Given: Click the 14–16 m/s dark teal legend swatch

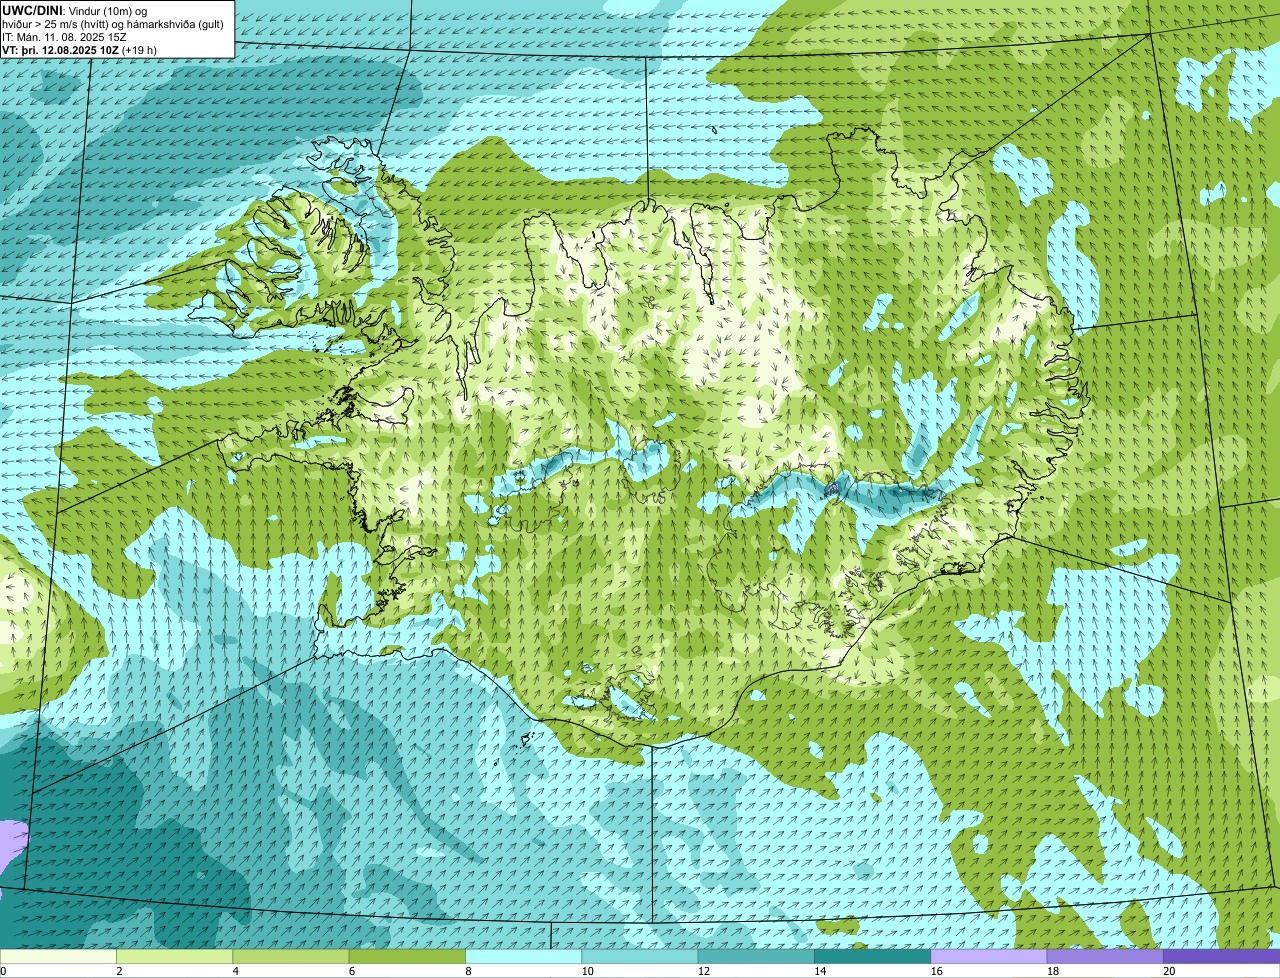Looking at the screenshot, I should [x=872, y=957].
